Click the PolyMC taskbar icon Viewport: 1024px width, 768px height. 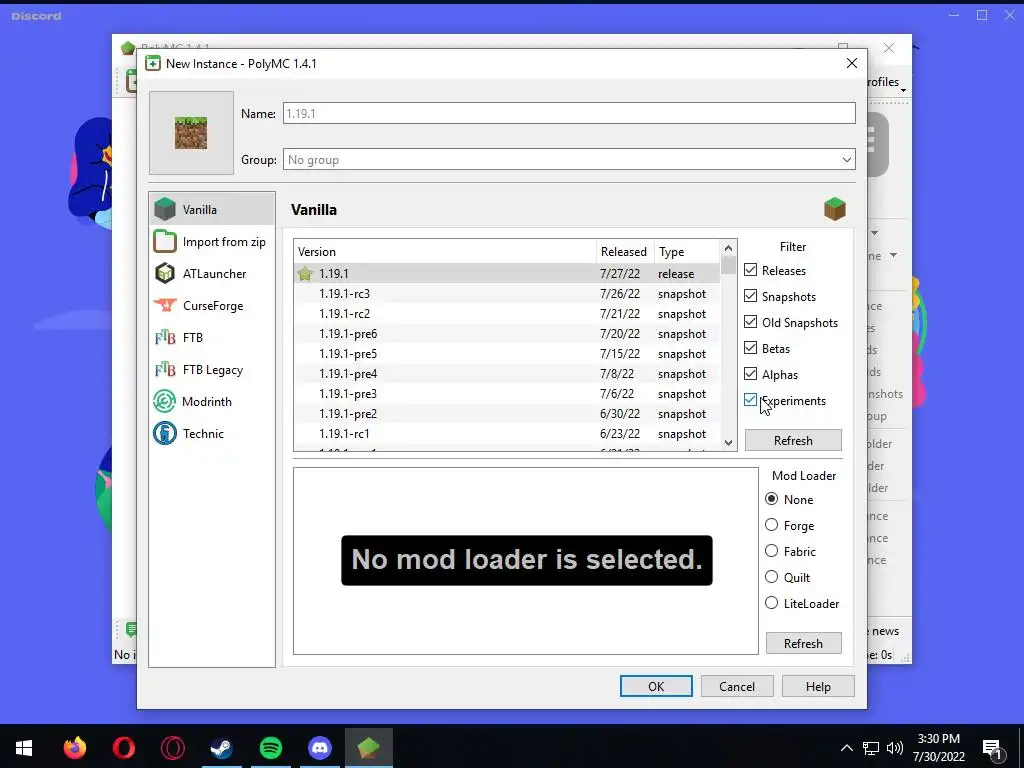368,748
